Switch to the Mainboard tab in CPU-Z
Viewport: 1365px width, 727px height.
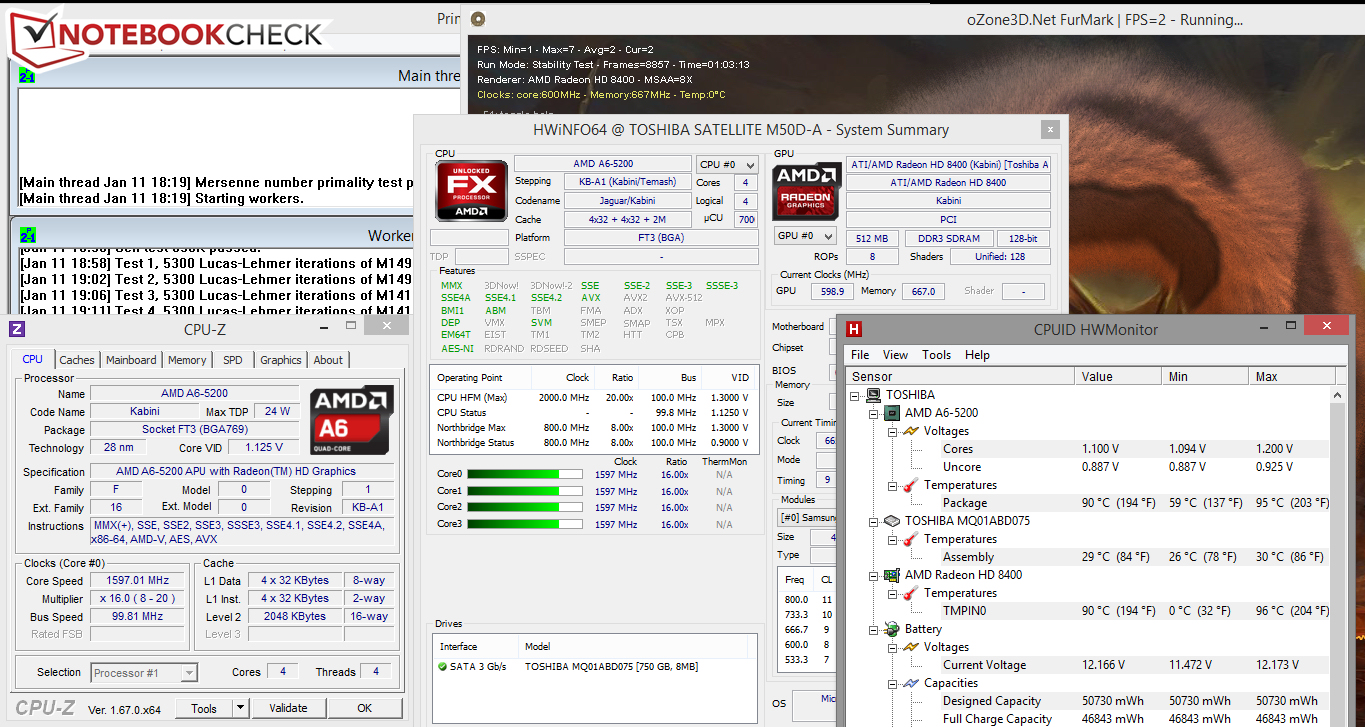131,360
